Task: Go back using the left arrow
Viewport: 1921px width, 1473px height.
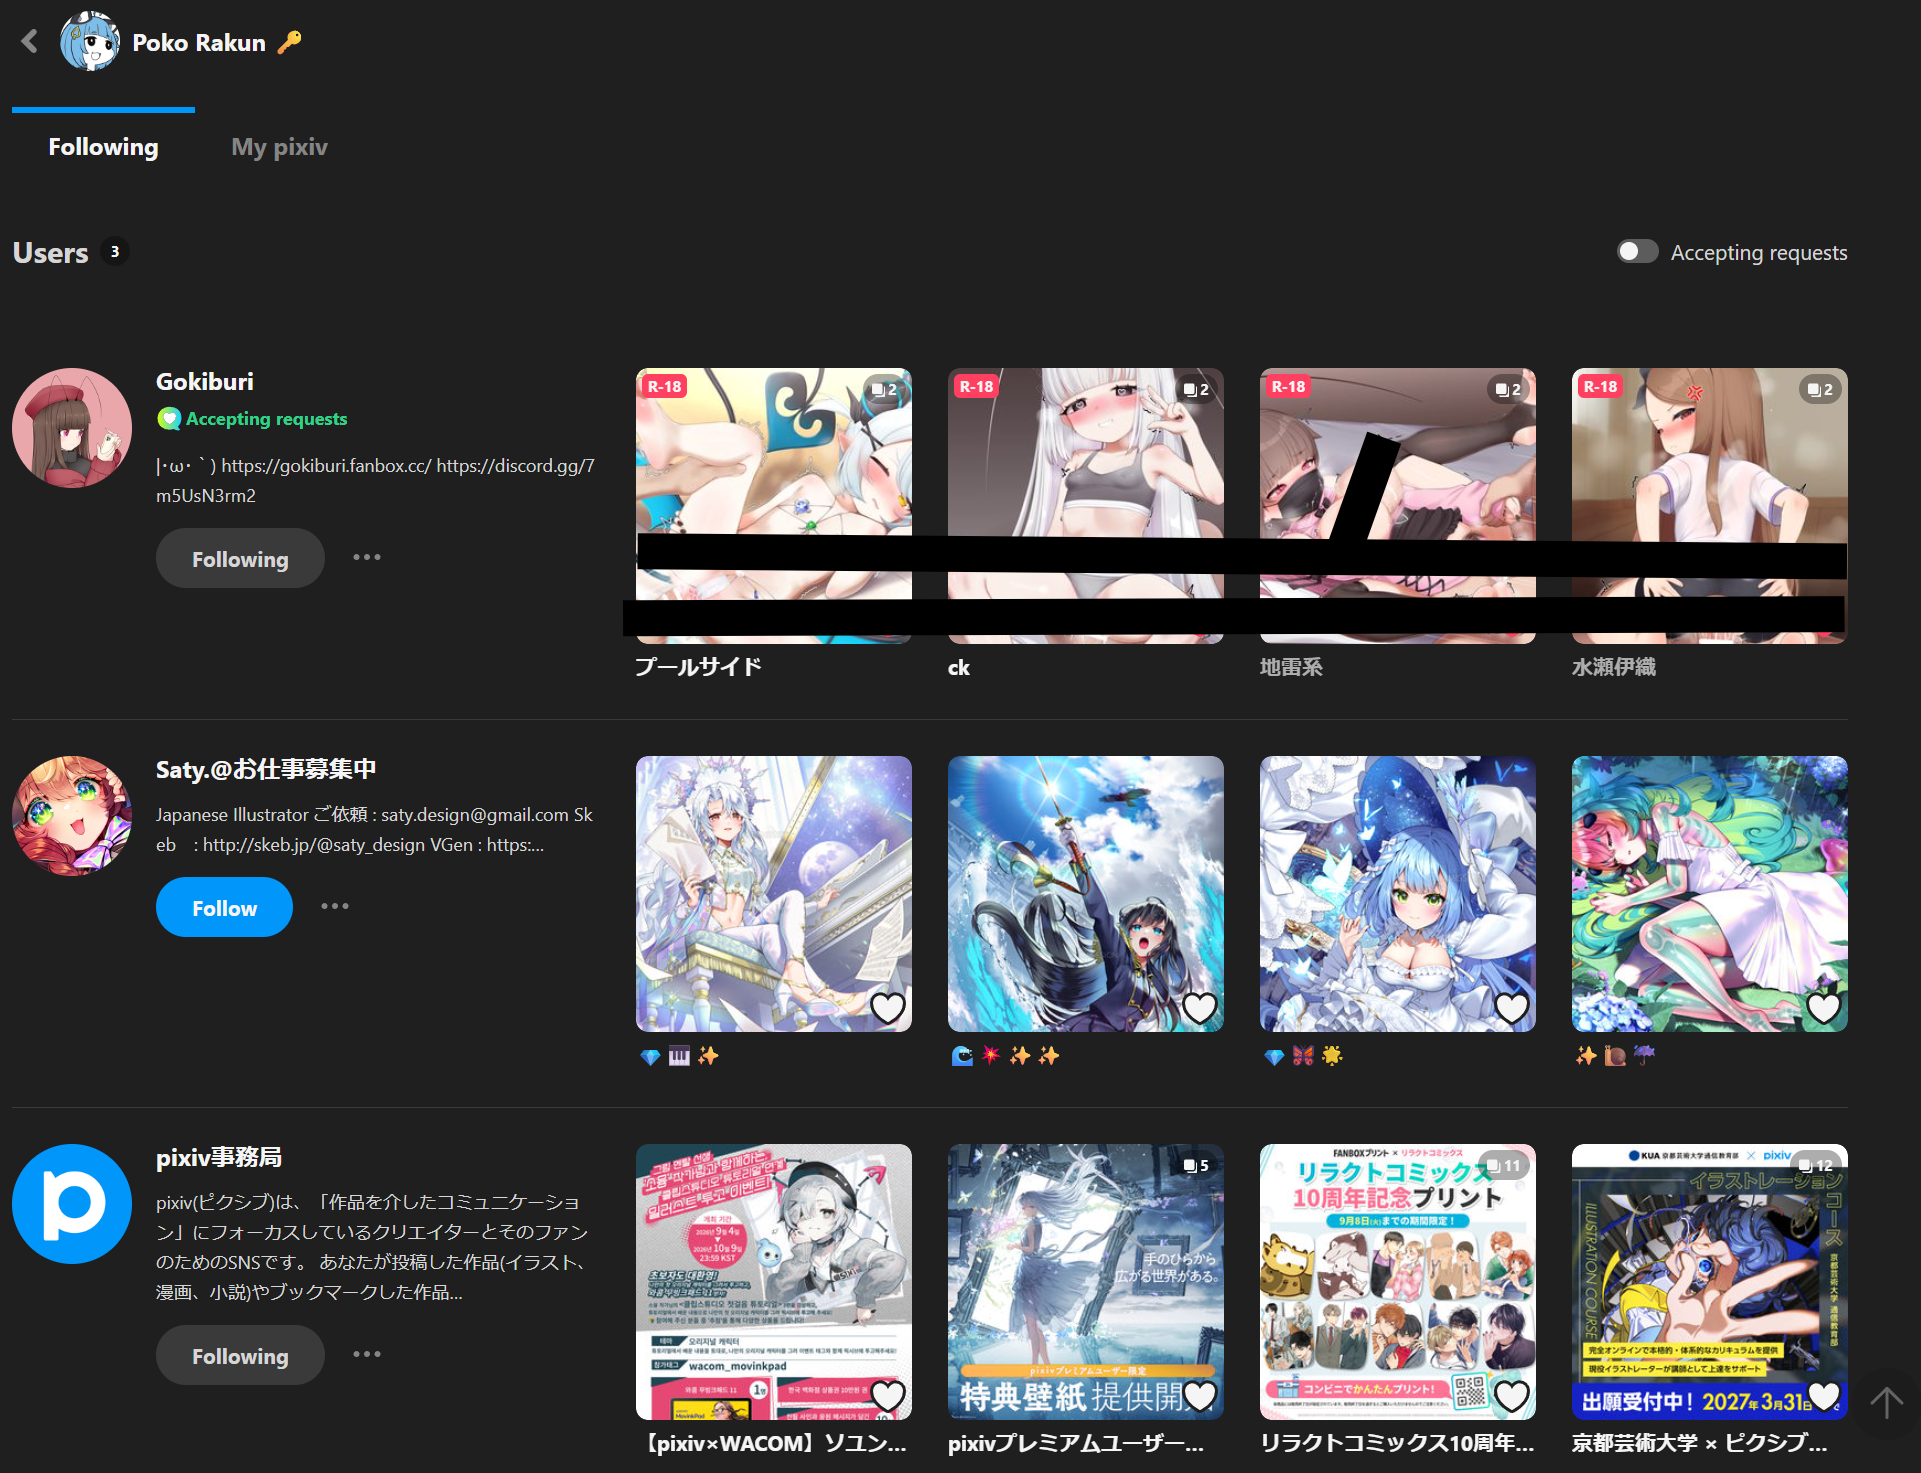Action: tap(30, 41)
